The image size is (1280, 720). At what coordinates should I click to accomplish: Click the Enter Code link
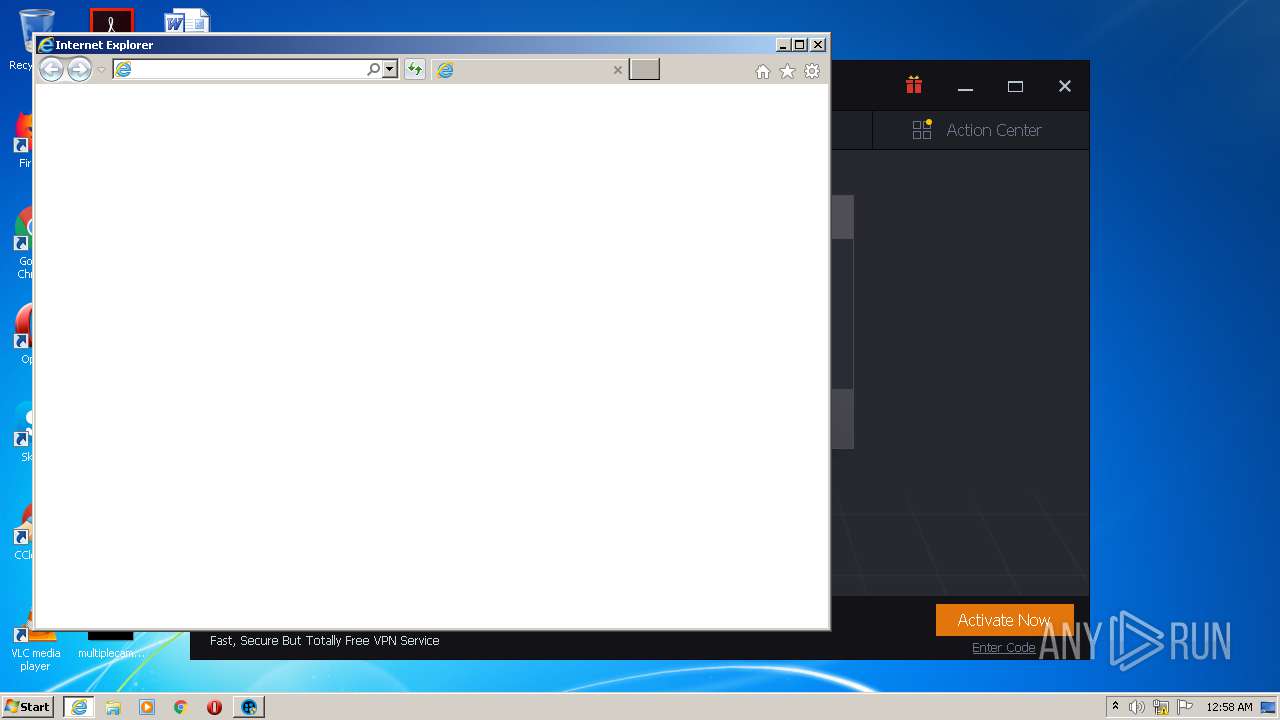coord(1003,648)
